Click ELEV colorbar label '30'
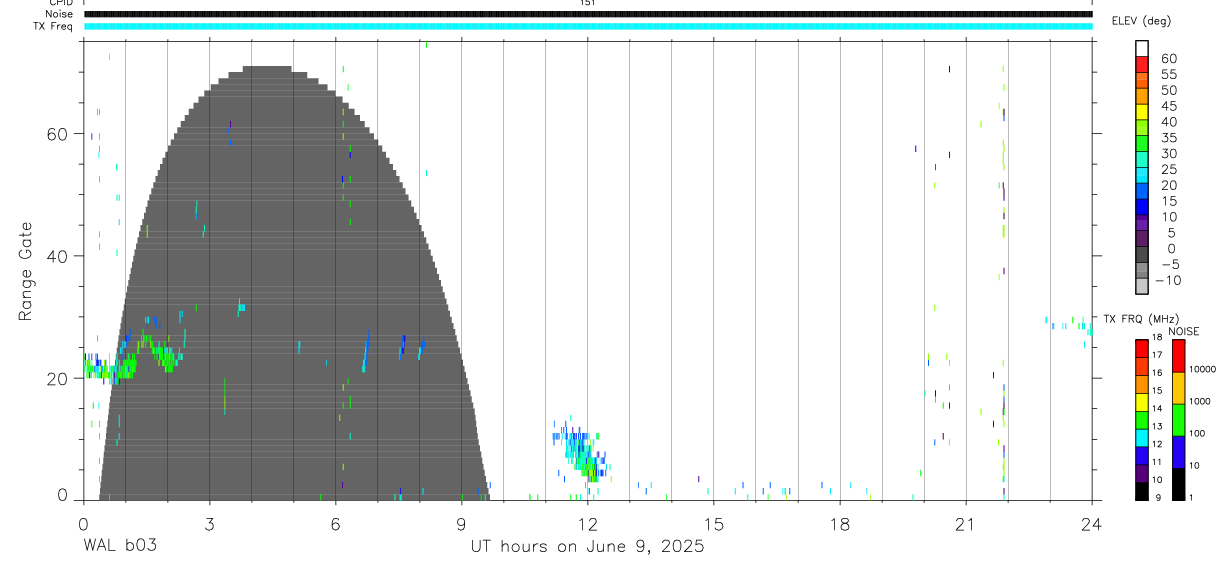The image size is (1228, 567). [1169, 154]
